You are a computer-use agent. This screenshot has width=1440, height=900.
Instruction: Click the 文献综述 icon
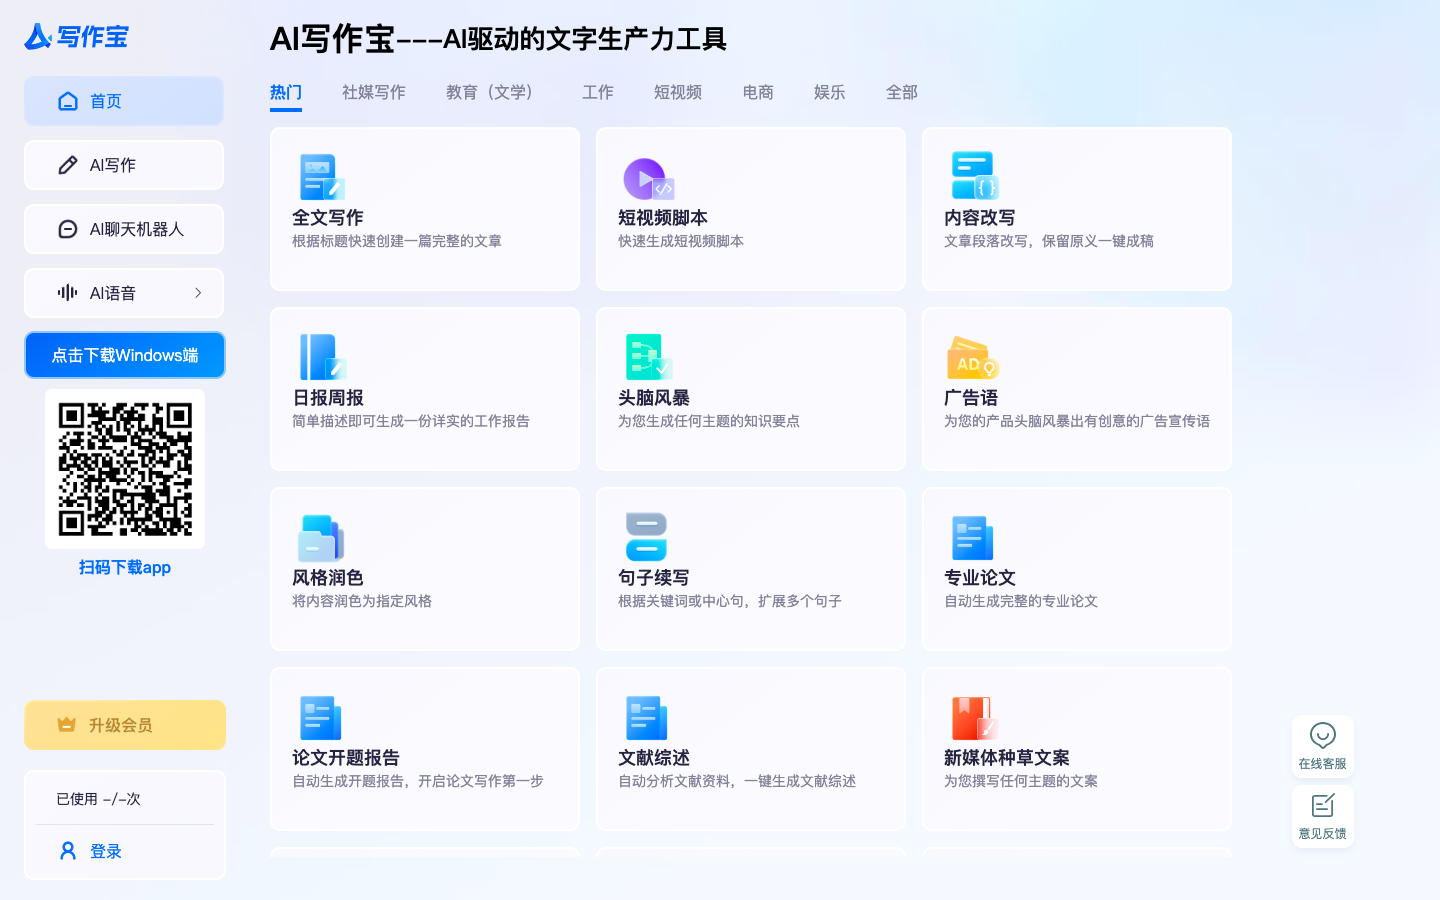click(647, 718)
